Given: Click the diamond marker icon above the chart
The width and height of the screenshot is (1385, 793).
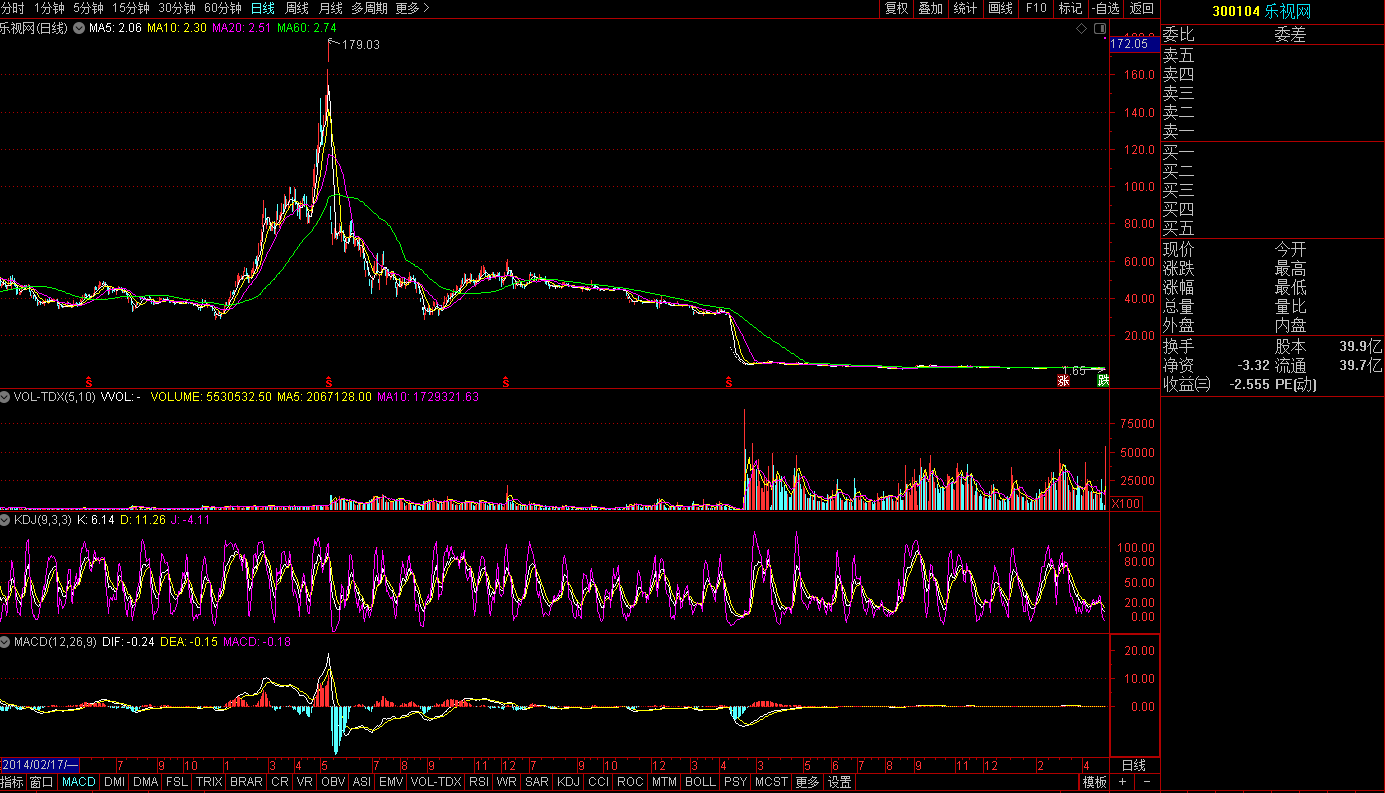Looking at the screenshot, I should 1081,29.
